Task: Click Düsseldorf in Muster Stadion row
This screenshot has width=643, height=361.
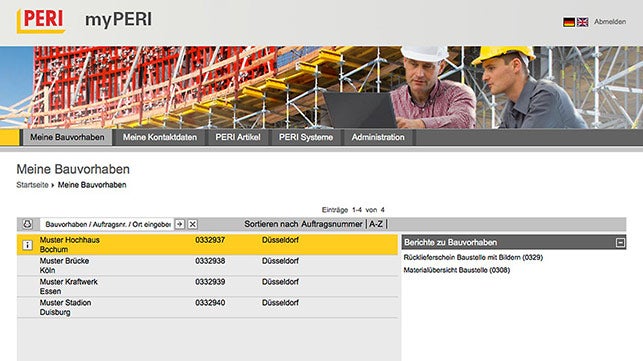Action: [x=280, y=303]
